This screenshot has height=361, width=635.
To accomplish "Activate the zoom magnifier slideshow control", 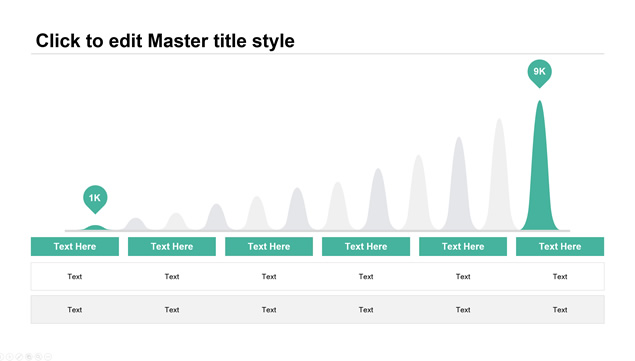I will pyautogui.click(x=38, y=357).
